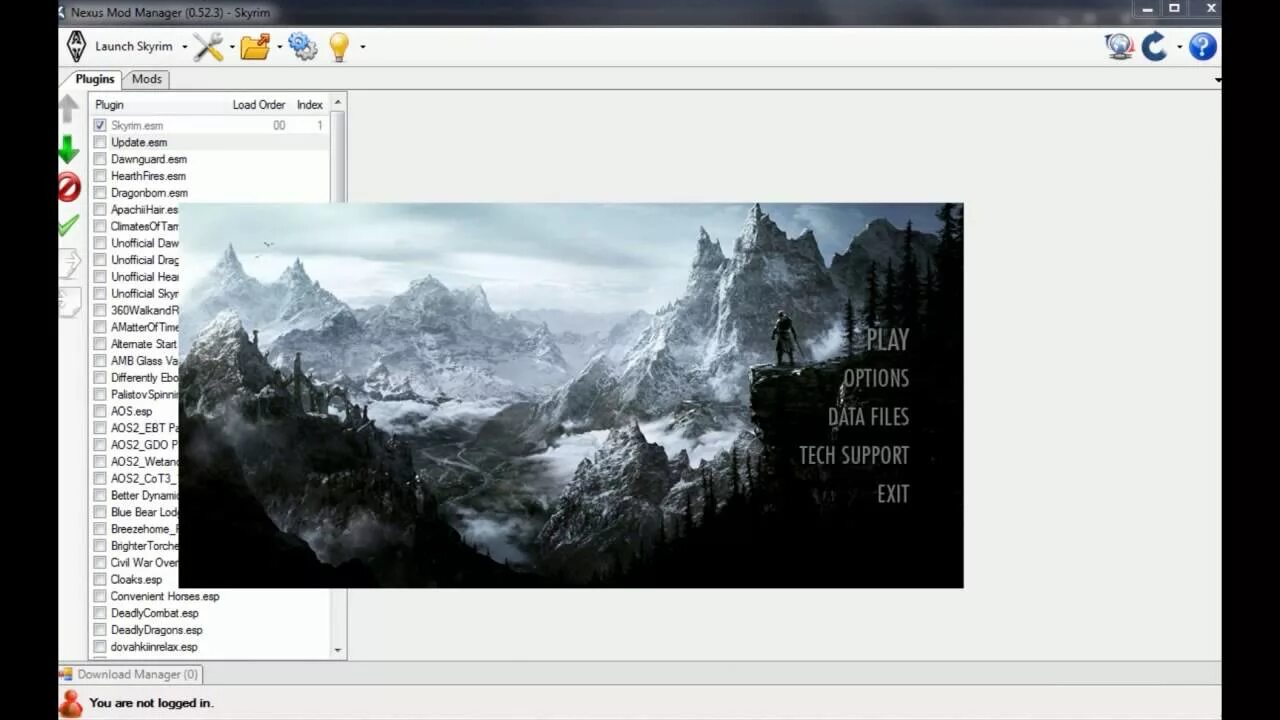Expand the update arrow dropdown
The image size is (1280, 720).
tap(1179, 47)
